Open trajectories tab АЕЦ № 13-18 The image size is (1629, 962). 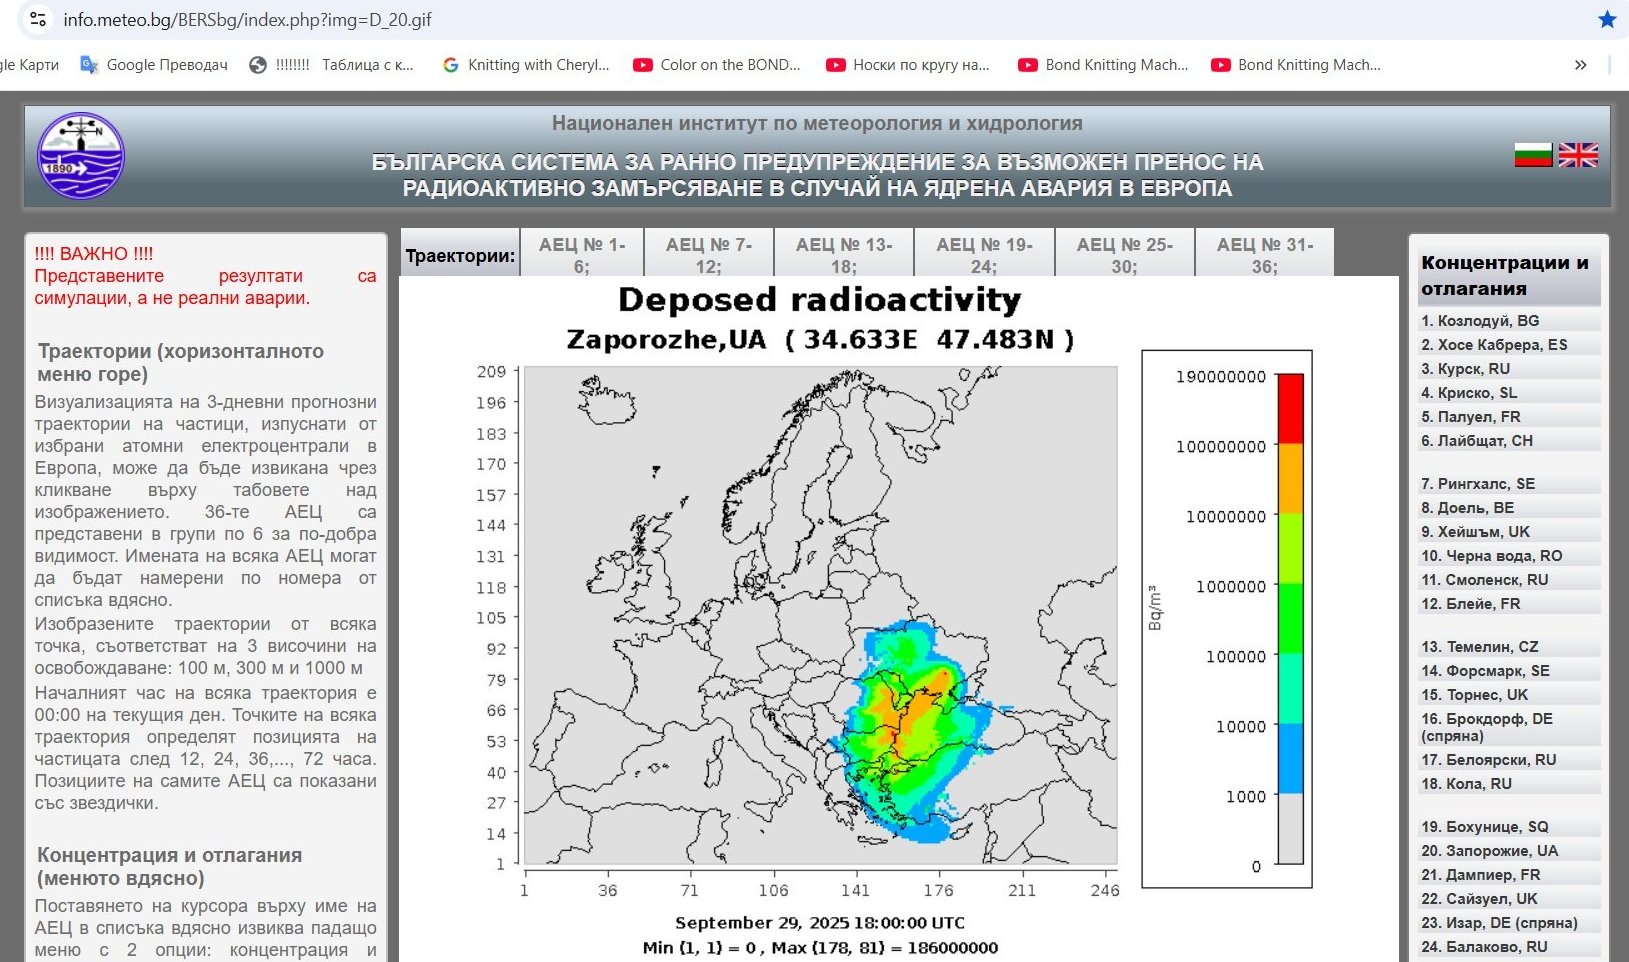point(844,255)
